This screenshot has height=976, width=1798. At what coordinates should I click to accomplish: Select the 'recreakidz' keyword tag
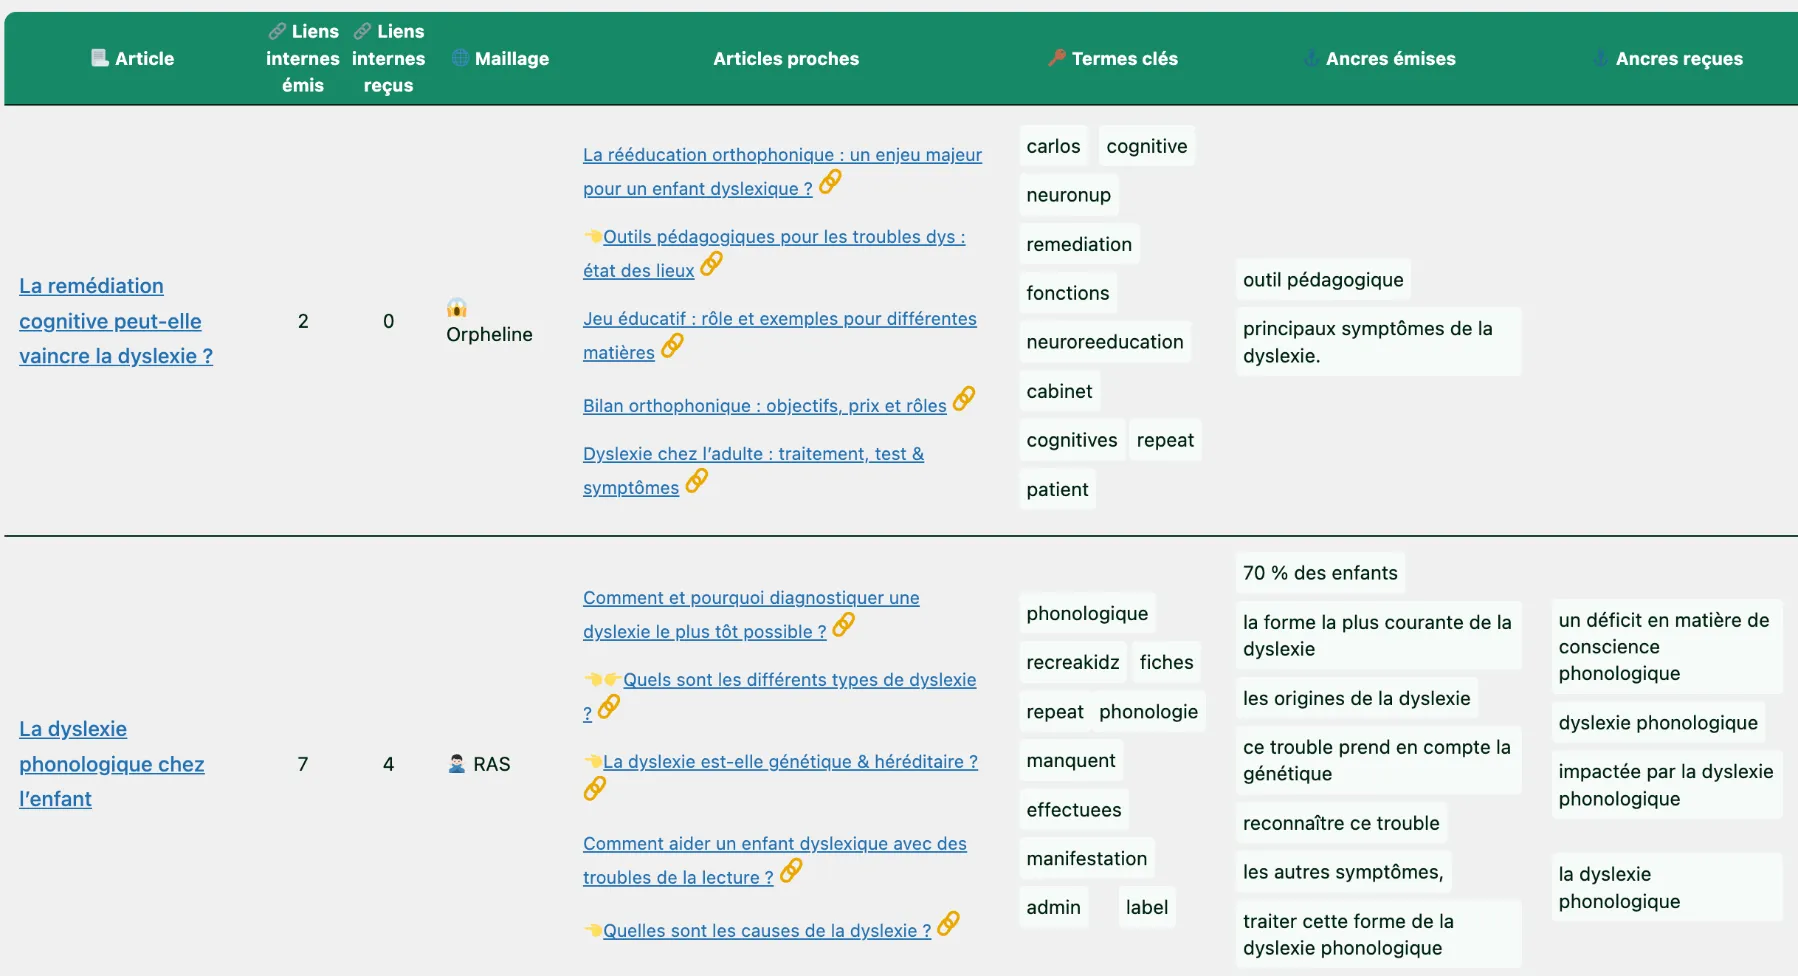tap(1072, 662)
